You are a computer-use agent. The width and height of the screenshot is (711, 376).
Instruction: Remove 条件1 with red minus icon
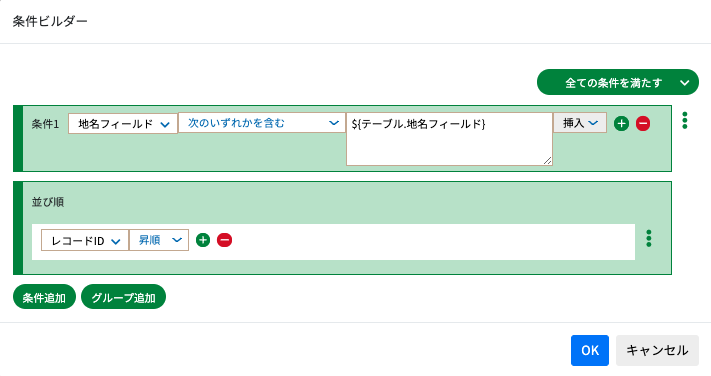tap(643, 123)
